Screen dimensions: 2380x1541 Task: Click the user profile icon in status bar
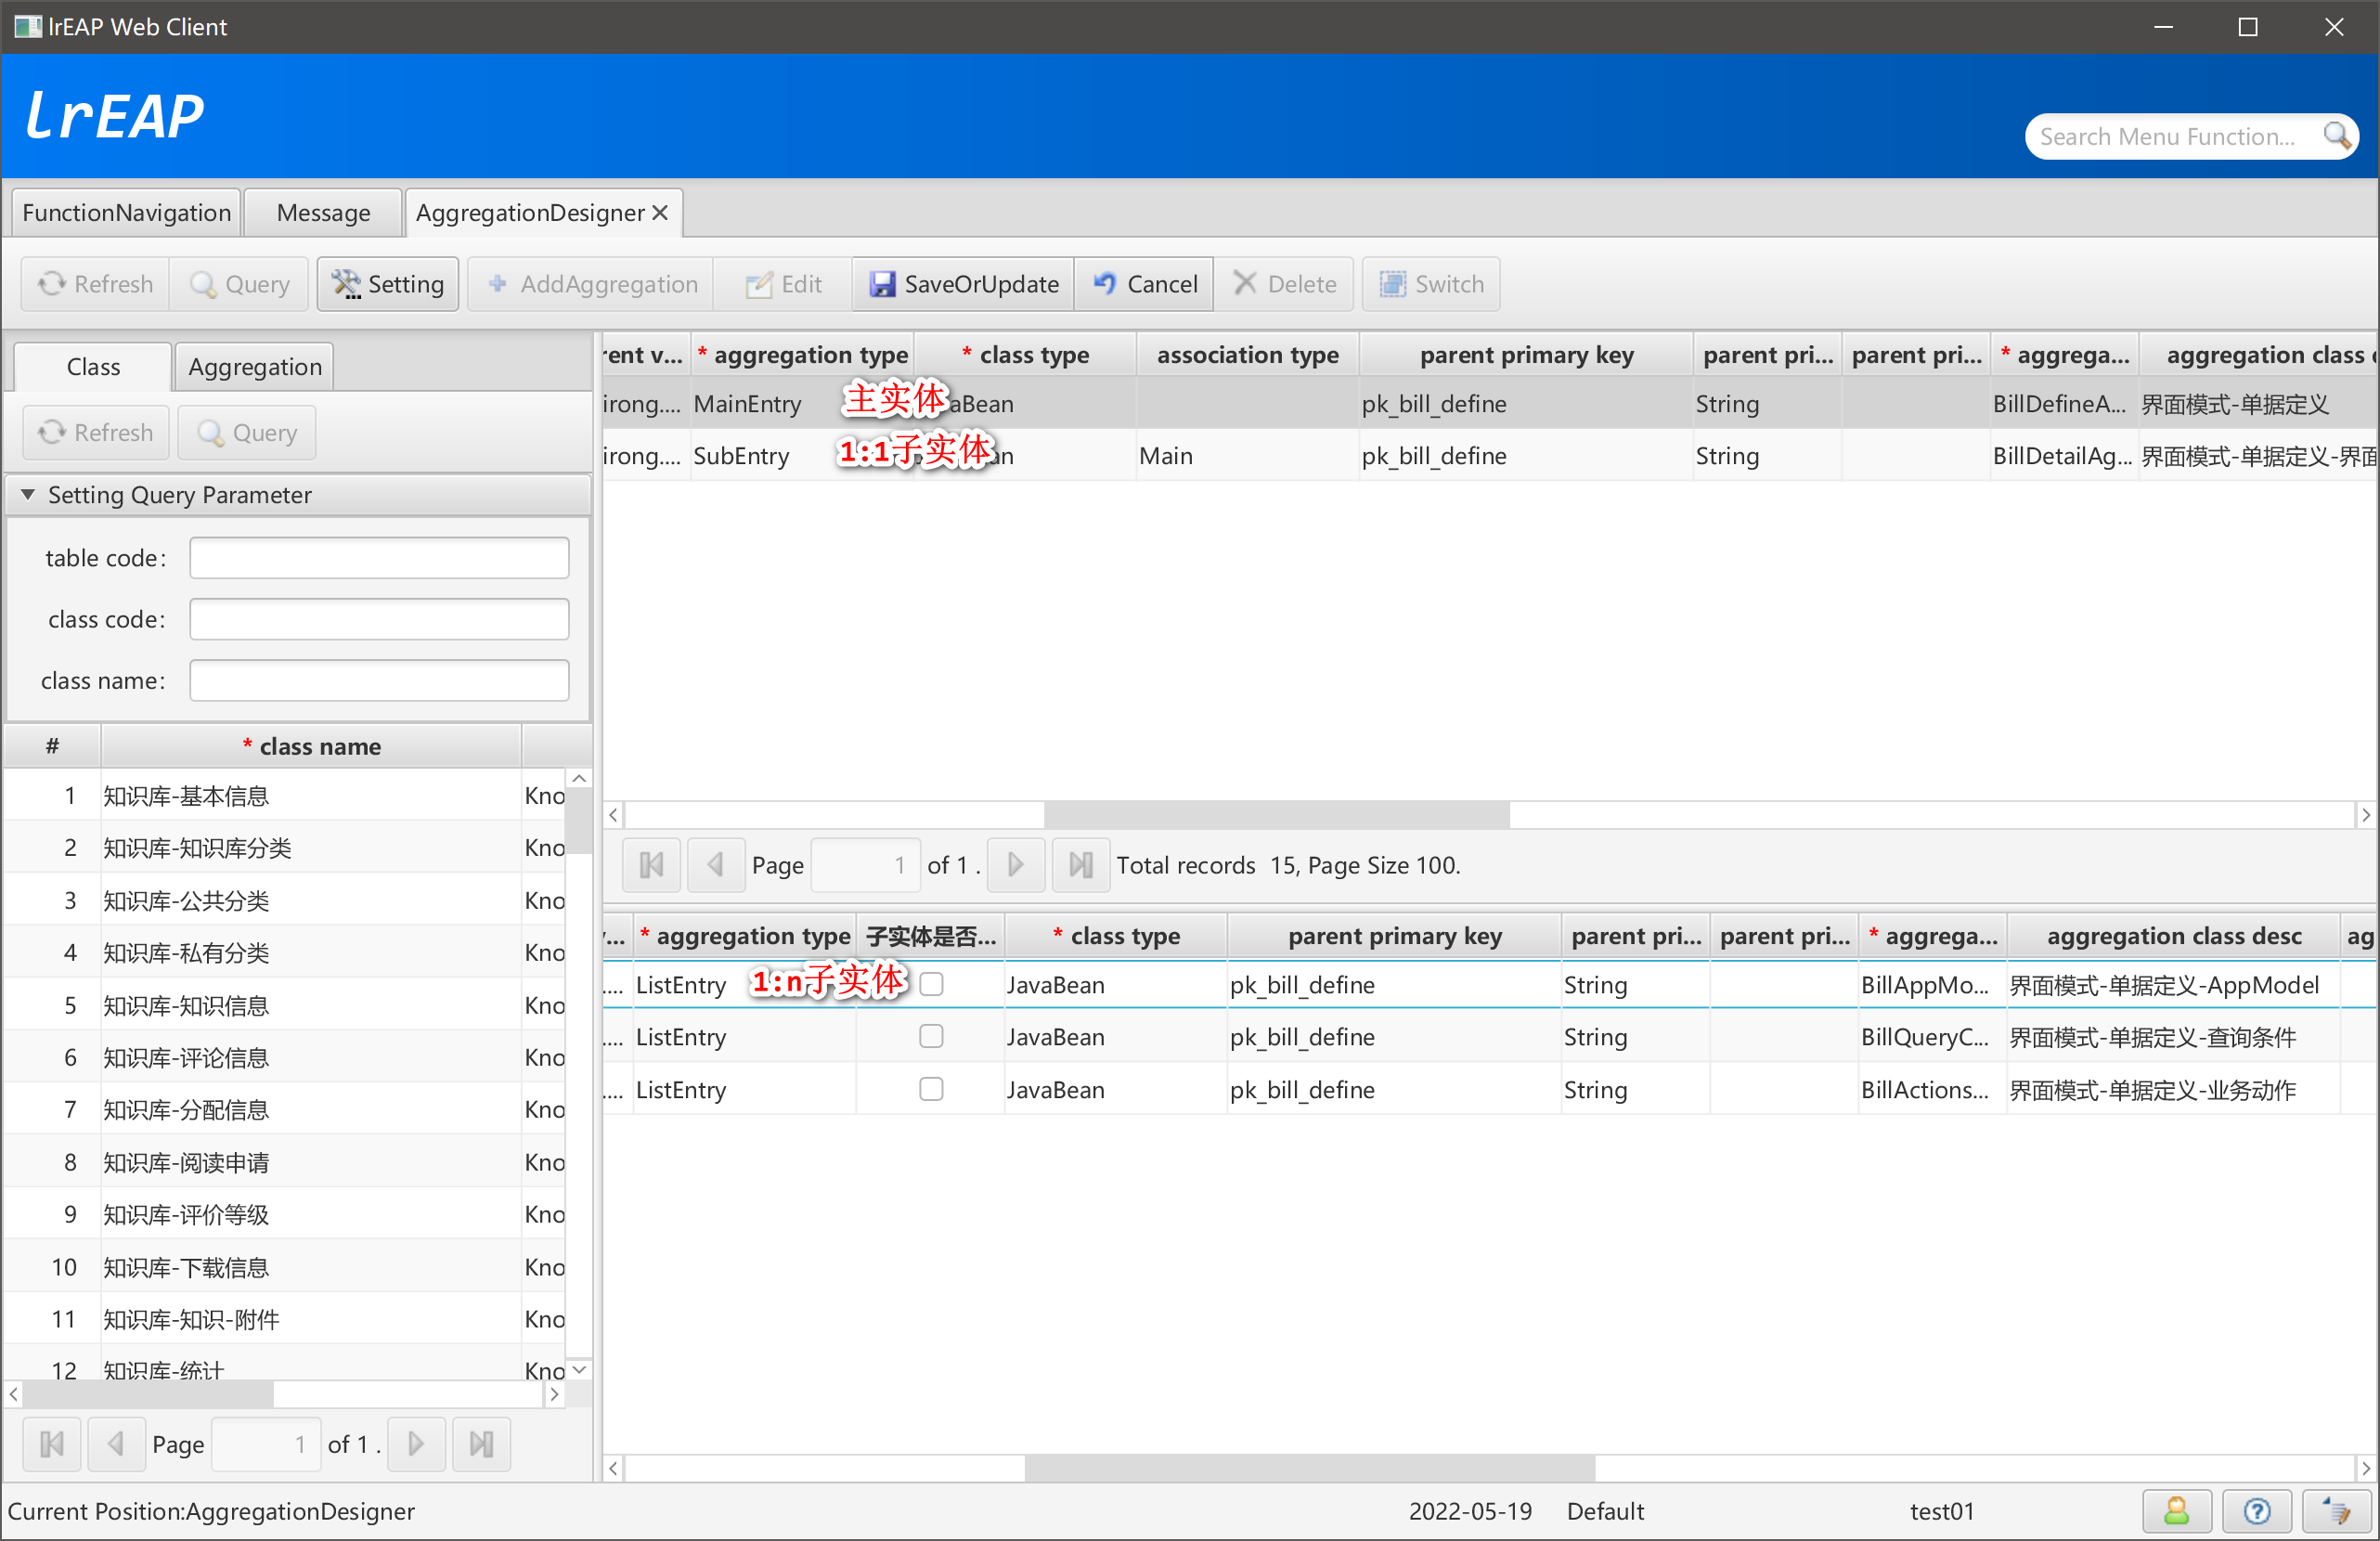click(x=2176, y=1511)
